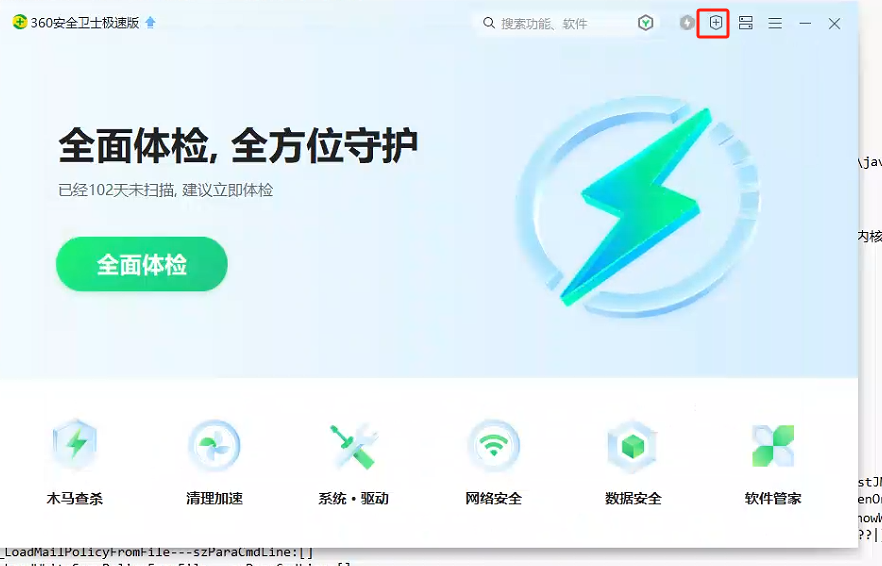Start the 全面体检 full checkup button

[142, 264]
